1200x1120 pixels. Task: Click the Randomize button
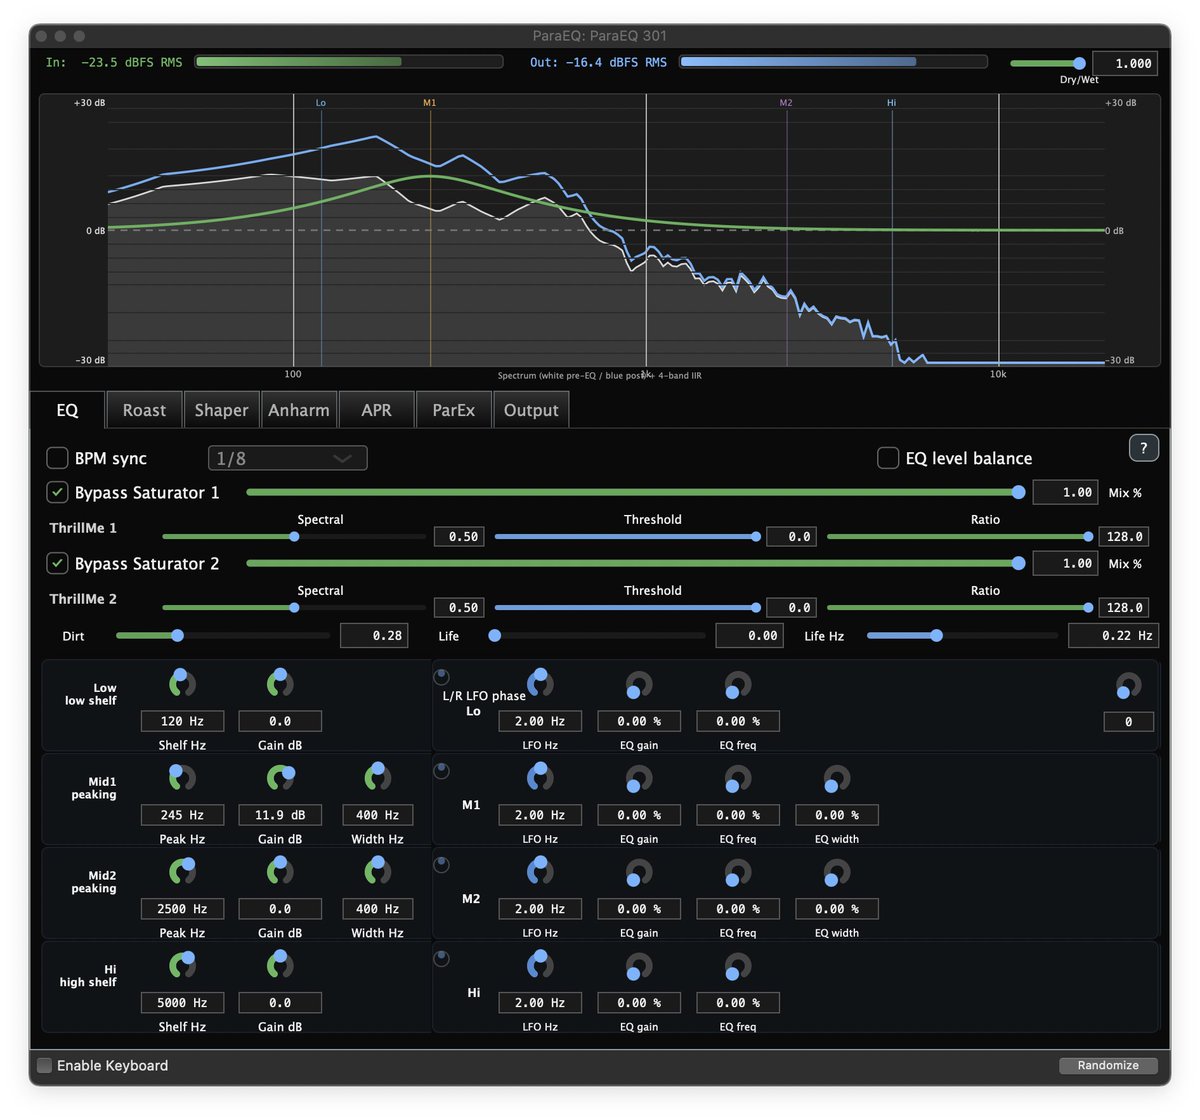click(x=1108, y=1065)
